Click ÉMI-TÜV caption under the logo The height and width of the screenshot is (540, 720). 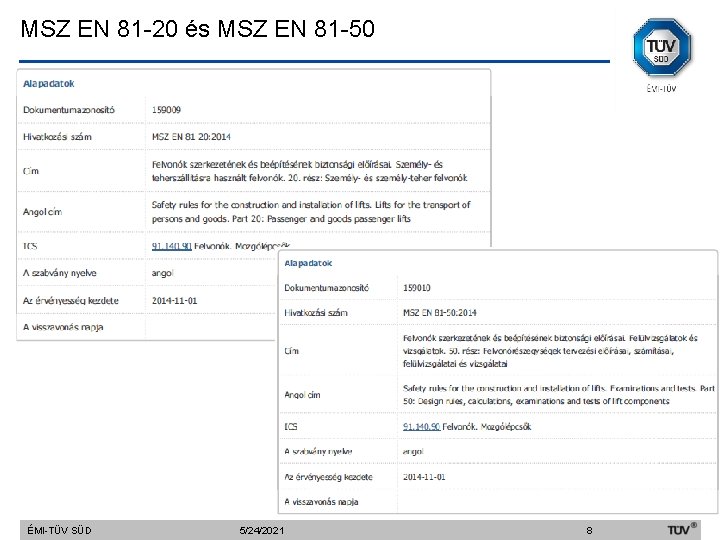click(x=661, y=89)
